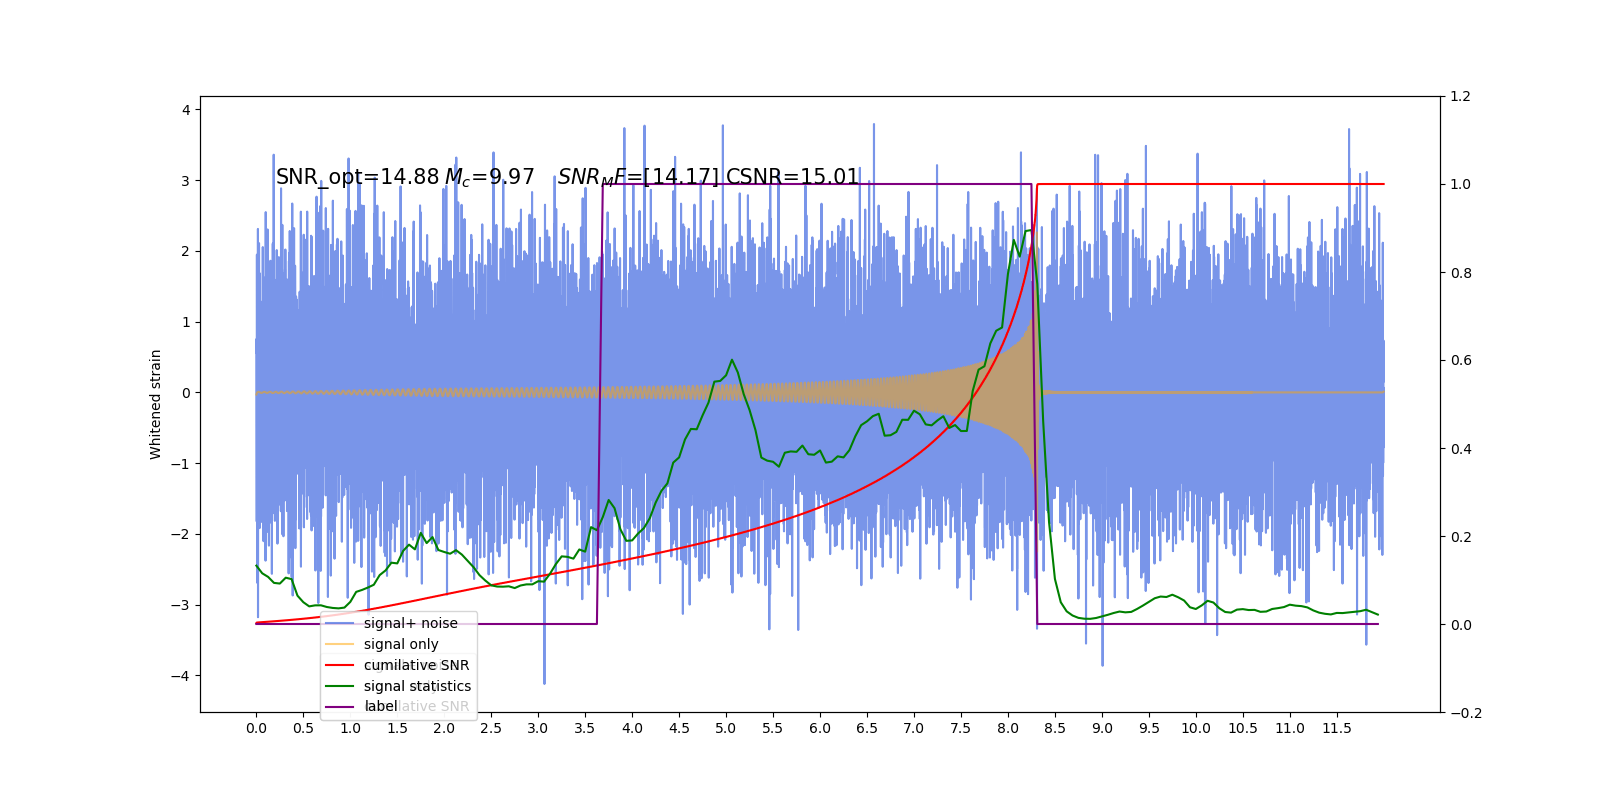
Task: Click left y-axis tick label 0
Action: pyautogui.click(x=186, y=393)
